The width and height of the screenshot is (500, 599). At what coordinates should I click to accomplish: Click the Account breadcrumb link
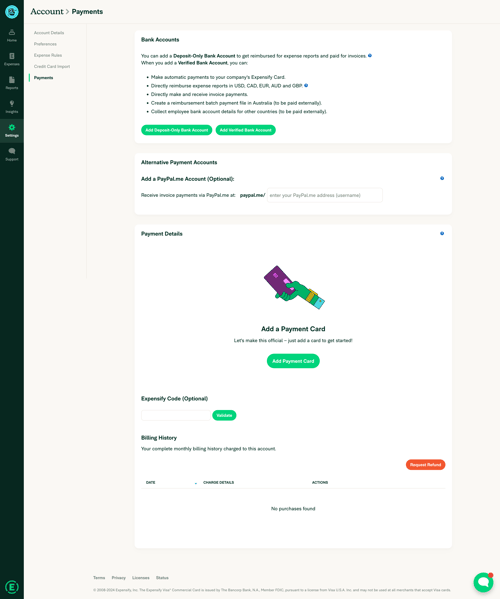pyautogui.click(x=47, y=11)
